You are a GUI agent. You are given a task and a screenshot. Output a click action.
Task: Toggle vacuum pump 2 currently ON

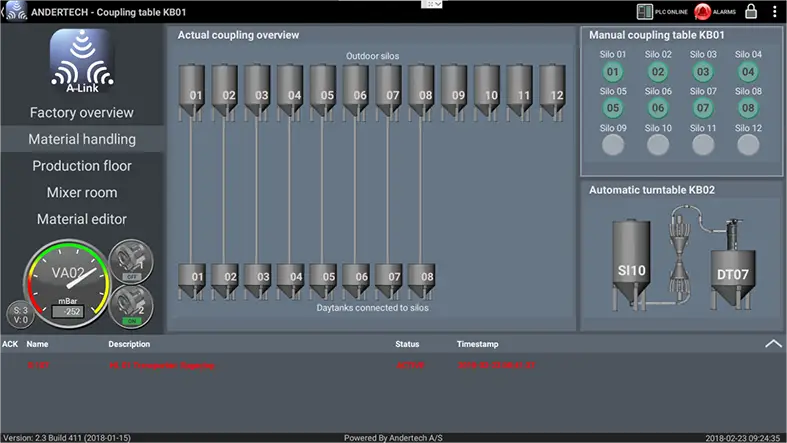(x=130, y=305)
